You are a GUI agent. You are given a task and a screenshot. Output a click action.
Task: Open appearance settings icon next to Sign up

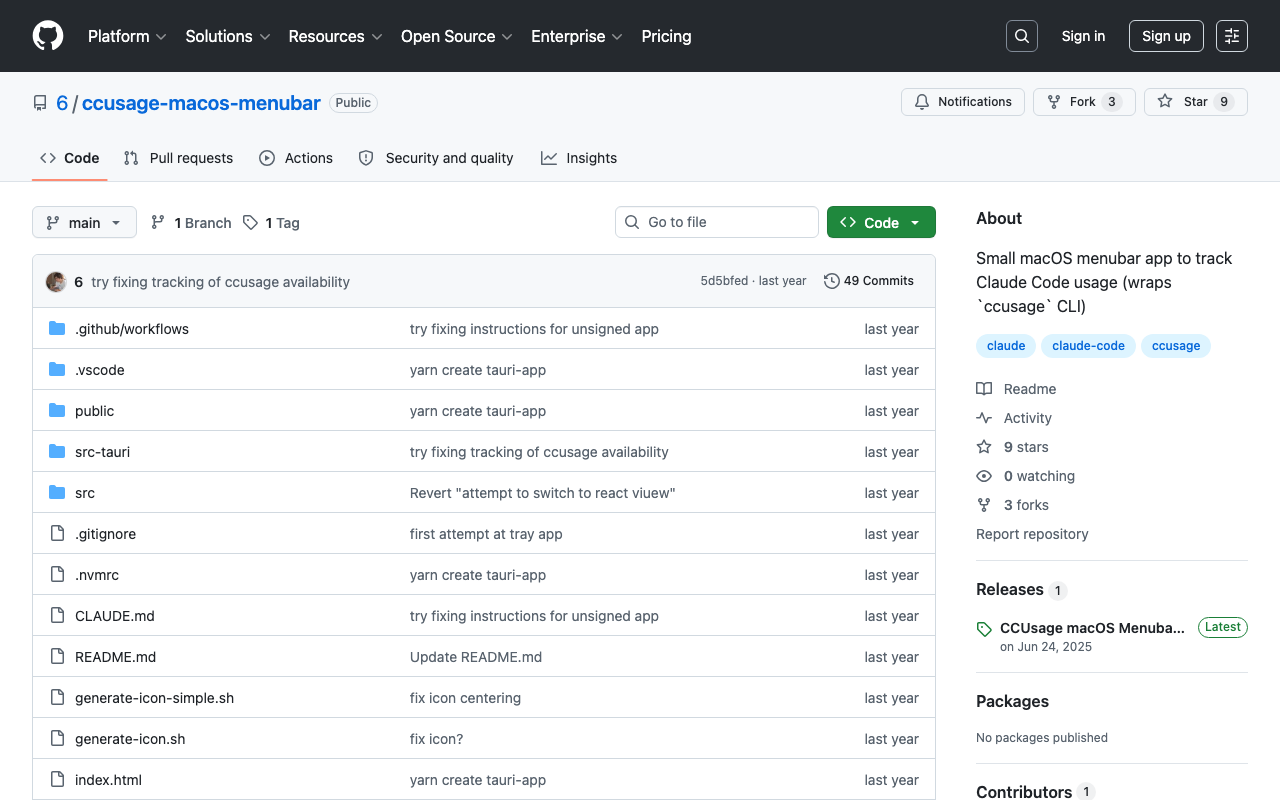pyautogui.click(x=1232, y=36)
